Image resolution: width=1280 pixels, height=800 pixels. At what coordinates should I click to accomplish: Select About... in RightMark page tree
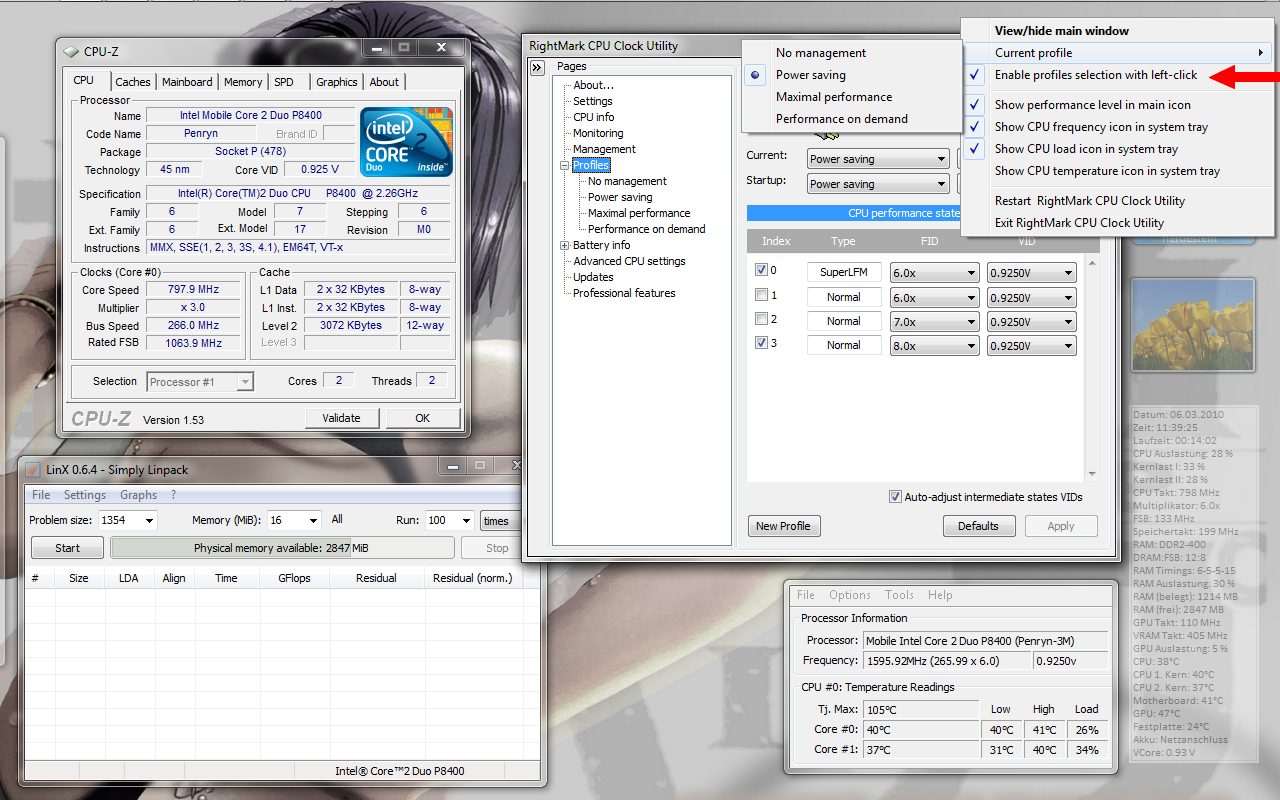593,85
